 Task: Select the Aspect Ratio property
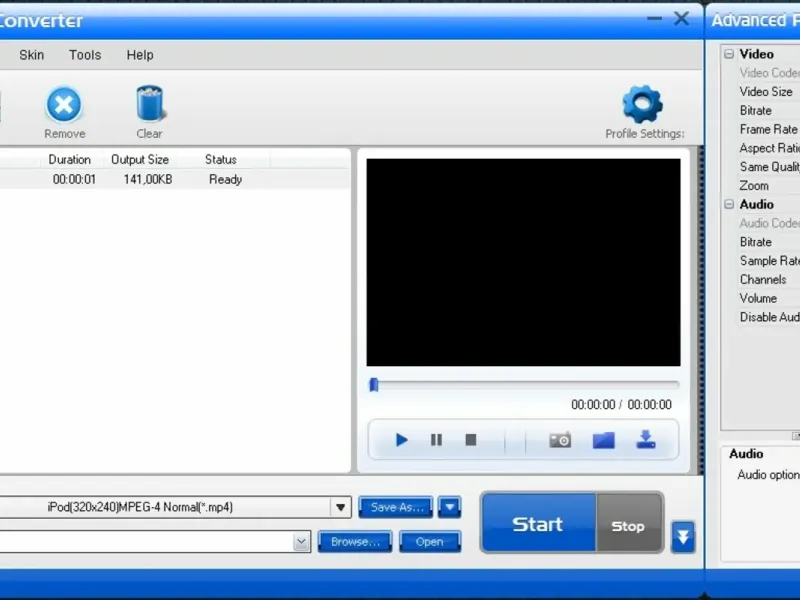click(769, 148)
